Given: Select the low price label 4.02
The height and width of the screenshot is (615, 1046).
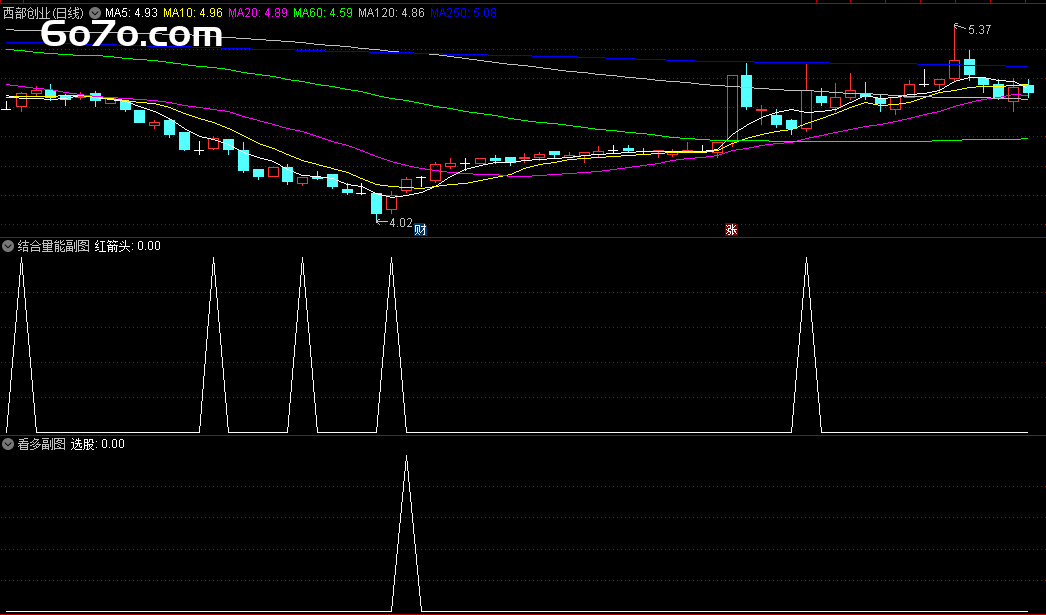Looking at the screenshot, I should tap(401, 223).
